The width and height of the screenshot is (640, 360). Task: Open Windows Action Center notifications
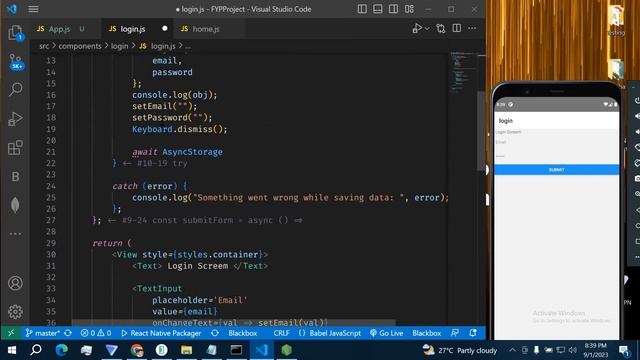(624, 350)
